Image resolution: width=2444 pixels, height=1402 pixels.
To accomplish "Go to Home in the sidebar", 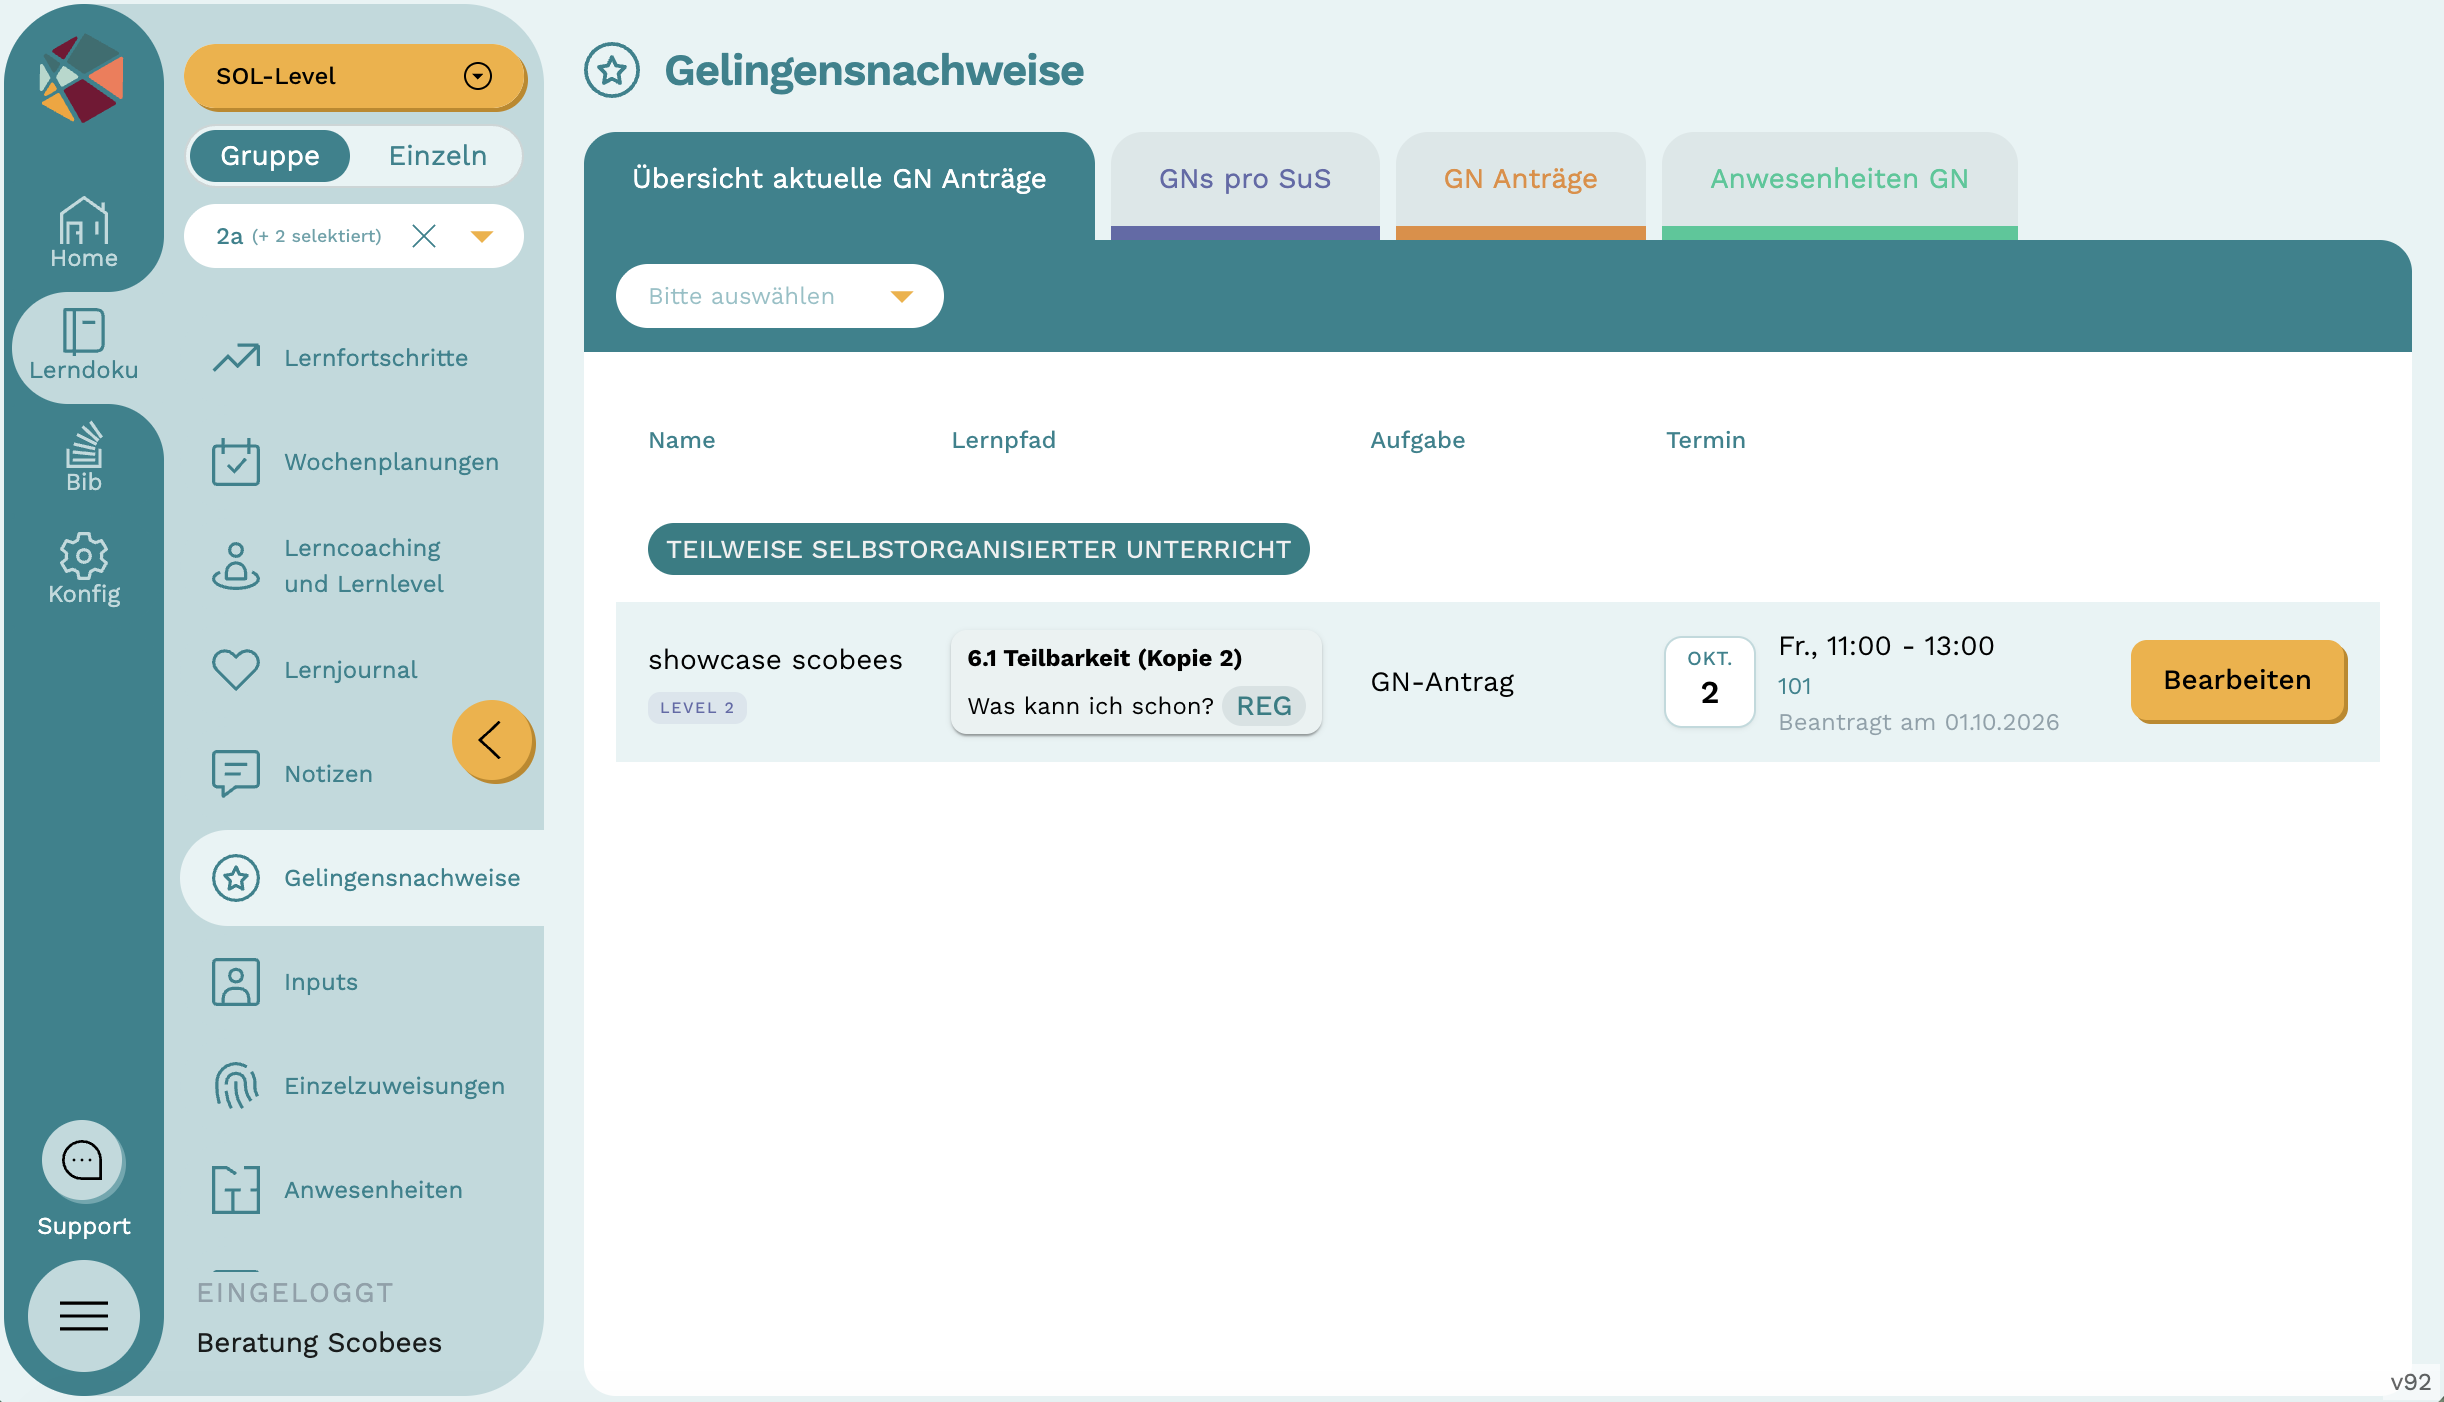I will pos(84,232).
